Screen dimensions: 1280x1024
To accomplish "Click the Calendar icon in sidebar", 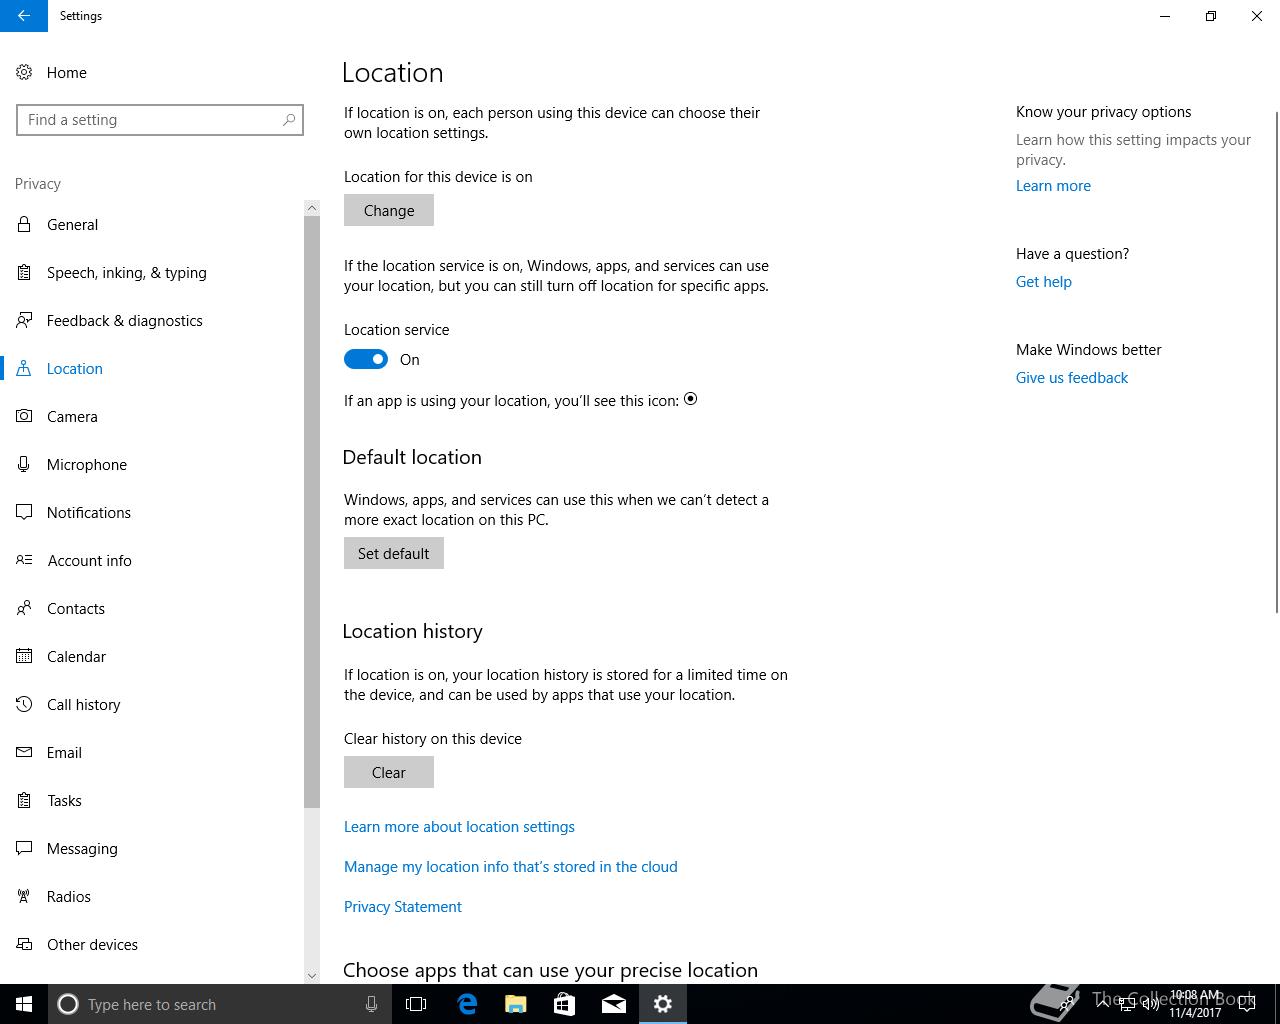I will pos(24,656).
